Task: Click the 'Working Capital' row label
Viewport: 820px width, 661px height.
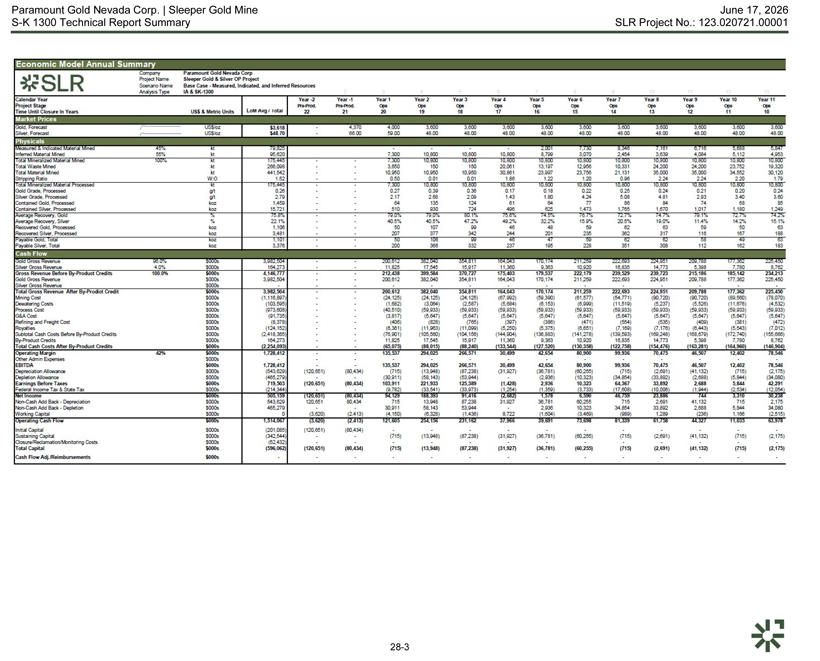Action: click(33, 414)
